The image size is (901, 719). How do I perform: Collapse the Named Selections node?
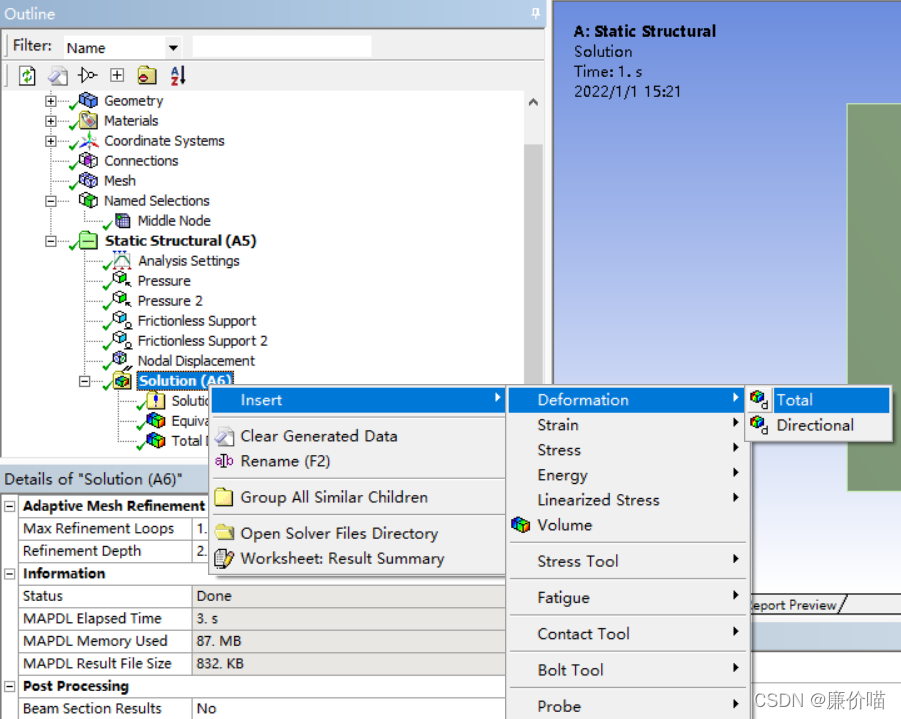(x=51, y=201)
